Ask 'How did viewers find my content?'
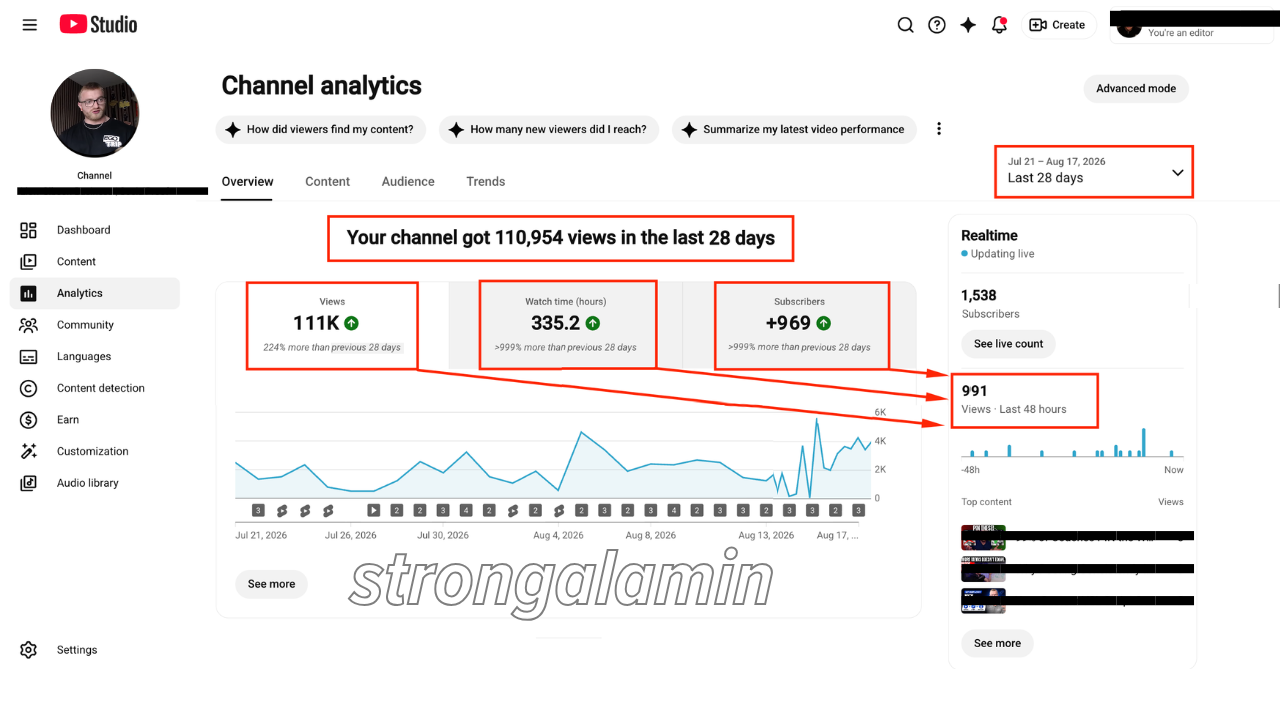Image resolution: width=1280 pixels, height=720 pixels. (x=320, y=129)
